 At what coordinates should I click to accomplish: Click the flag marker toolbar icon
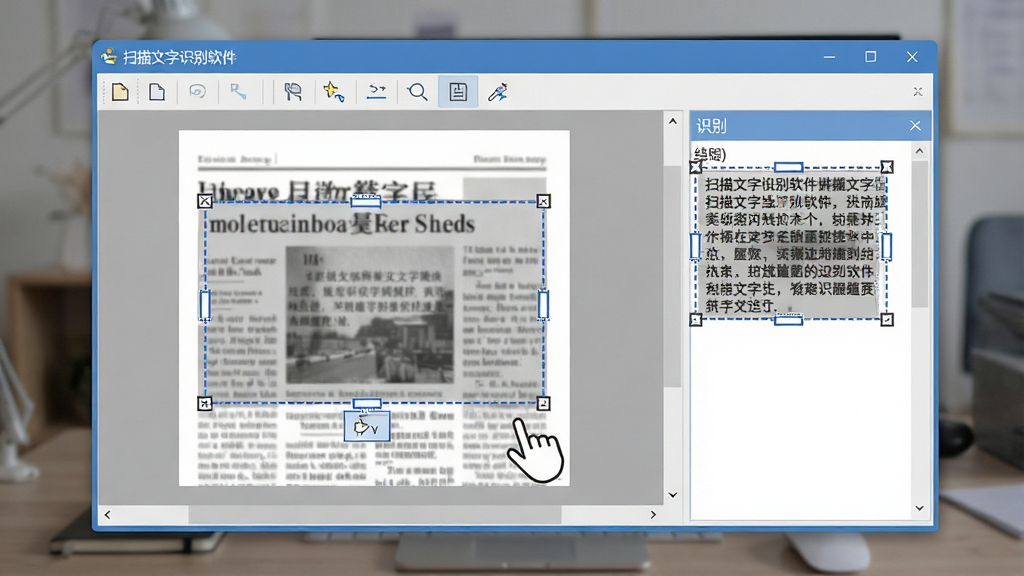point(293,92)
